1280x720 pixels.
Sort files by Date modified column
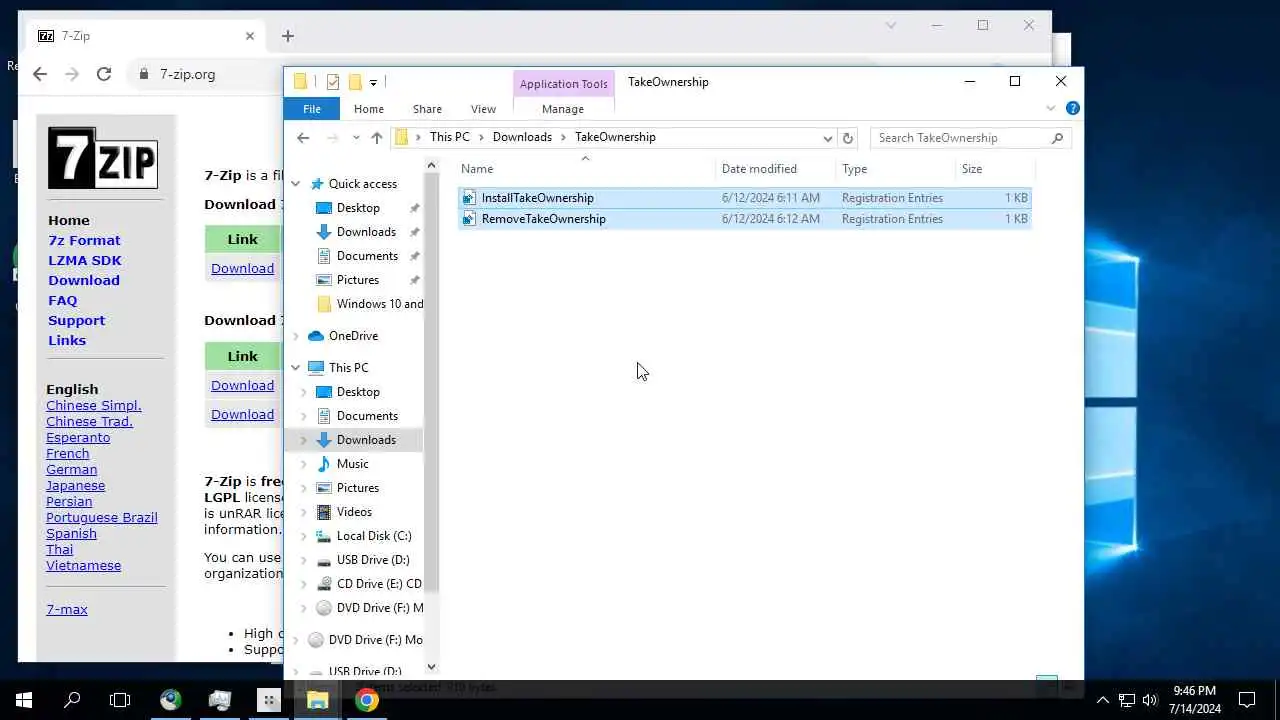pyautogui.click(x=776, y=169)
